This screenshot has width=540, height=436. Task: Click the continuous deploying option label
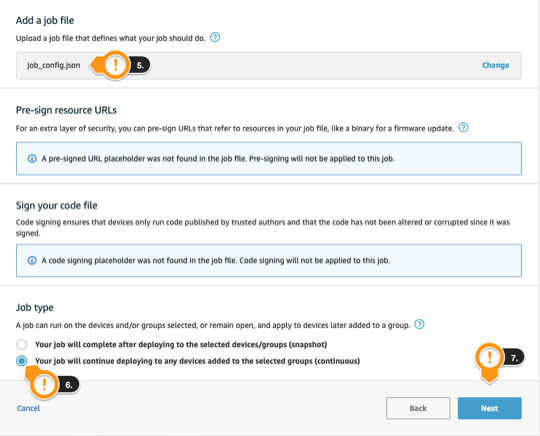click(x=197, y=361)
